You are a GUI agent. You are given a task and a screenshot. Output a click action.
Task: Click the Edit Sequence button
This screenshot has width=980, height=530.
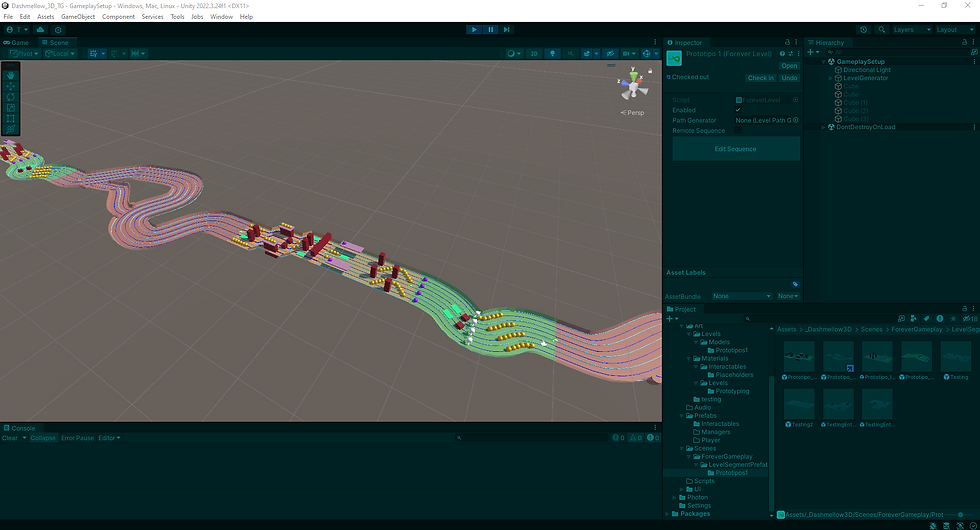[x=736, y=149]
